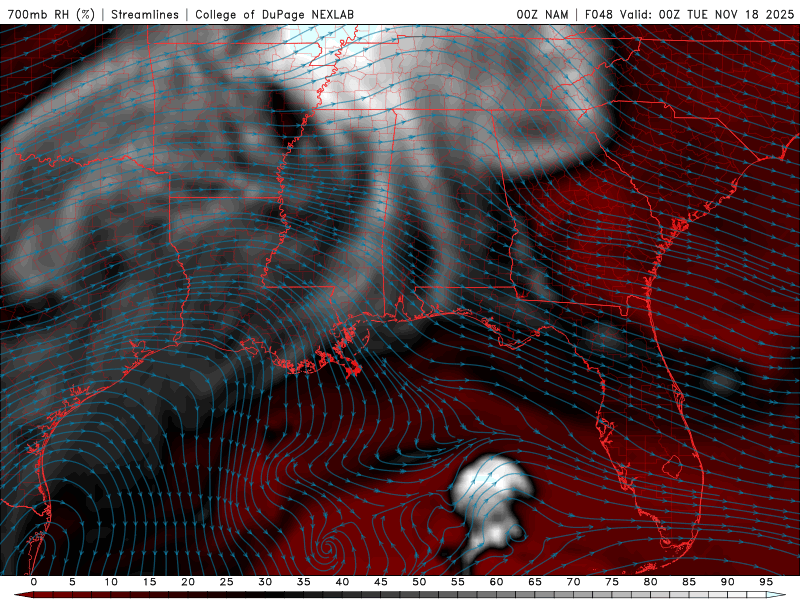Click the "85" label on the color scale

pos(689,582)
